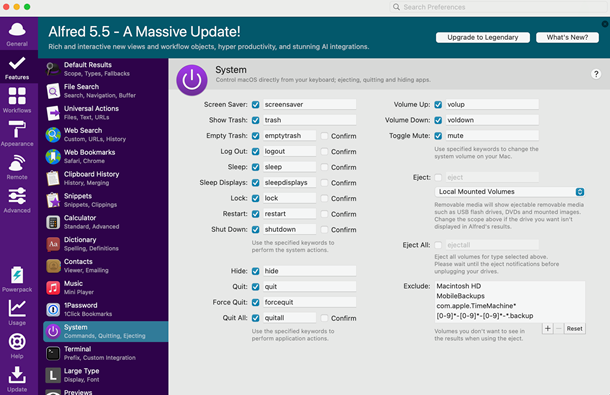This screenshot has width=610, height=395.
Task: Edit the hide keyword field
Action: [x=309, y=271]
